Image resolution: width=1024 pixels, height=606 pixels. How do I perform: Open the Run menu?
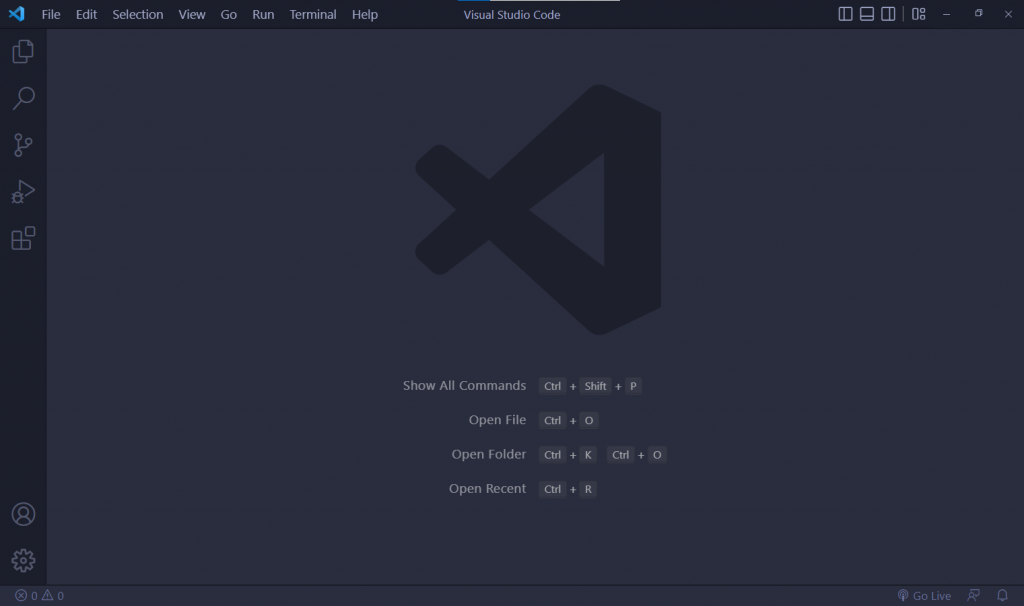pyautogui.click(x=263, y=14)
